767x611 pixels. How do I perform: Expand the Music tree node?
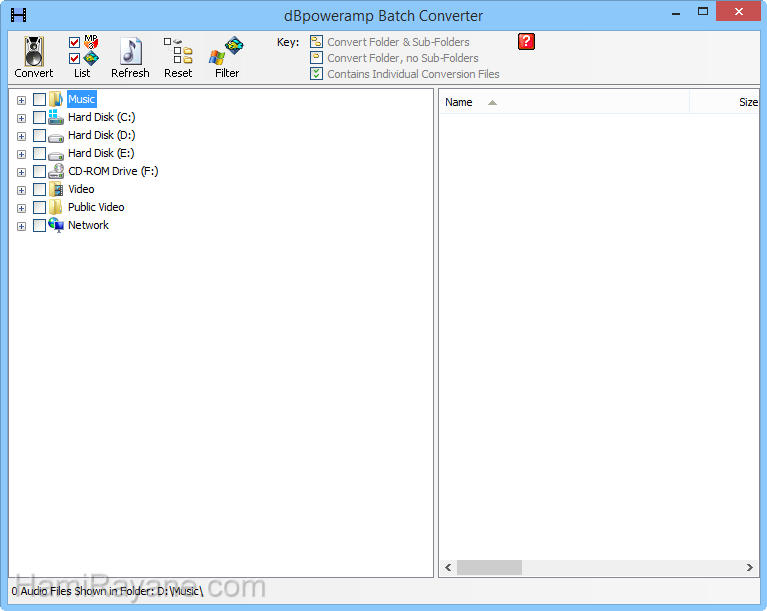[21, 100]
